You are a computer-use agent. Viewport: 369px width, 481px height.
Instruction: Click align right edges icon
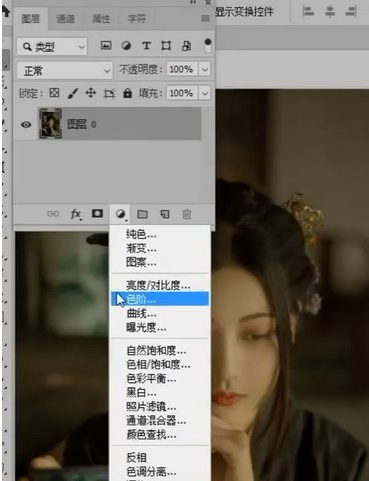(351, 12)
